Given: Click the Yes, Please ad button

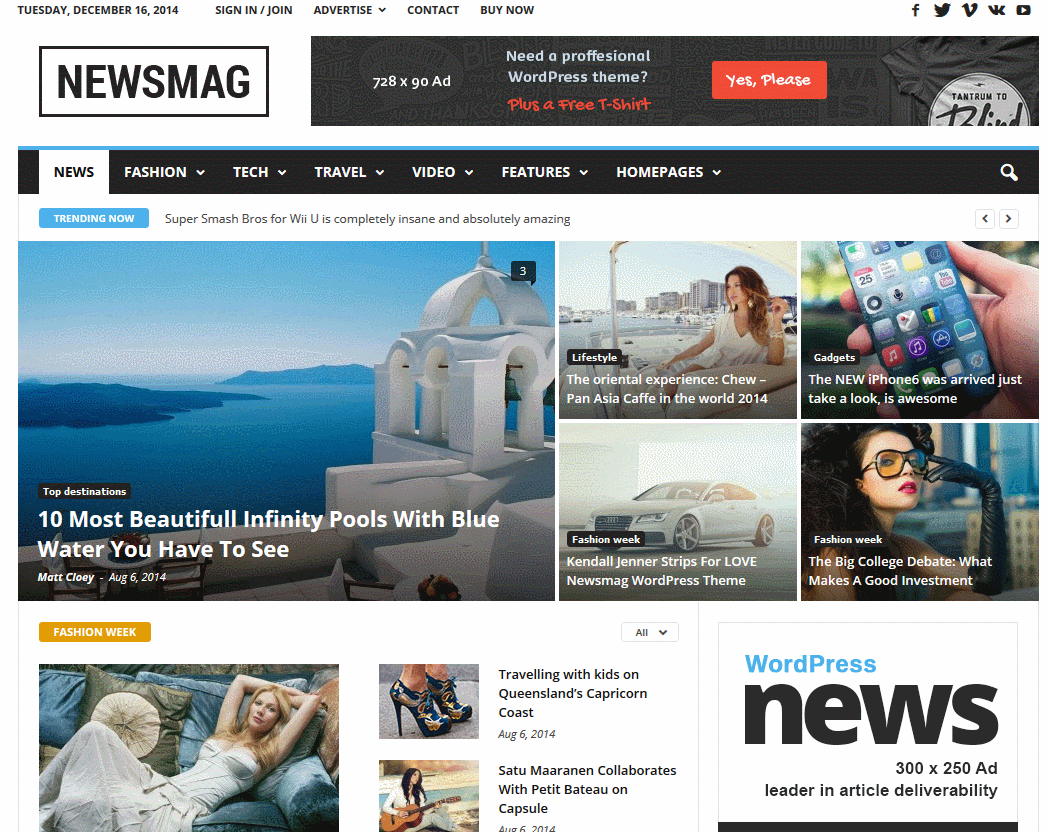Looking at the screenshot, I should 769,80.
